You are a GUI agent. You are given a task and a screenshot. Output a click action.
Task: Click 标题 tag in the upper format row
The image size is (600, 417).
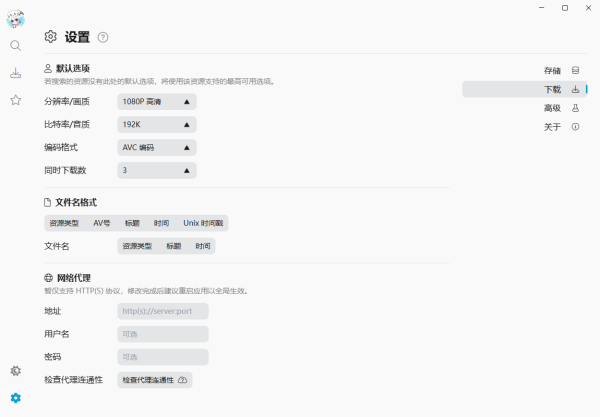pos(132,223)
